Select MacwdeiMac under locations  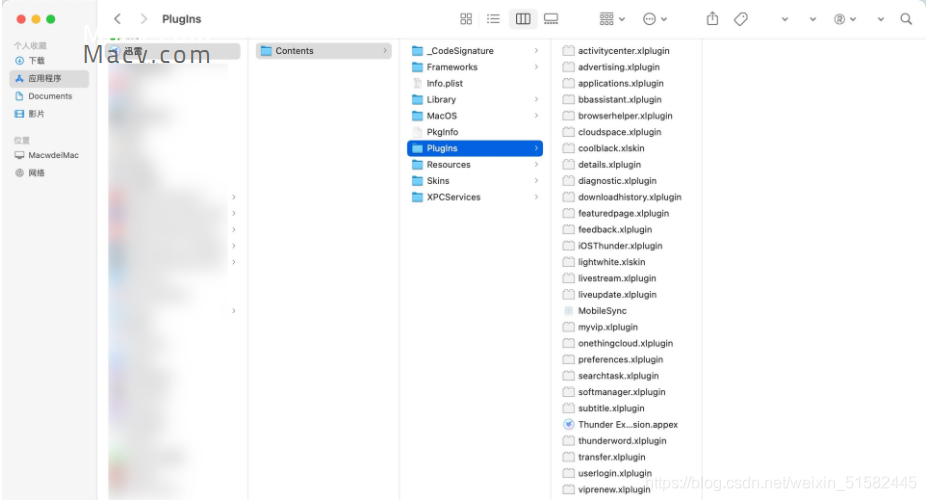click(47, 155)
